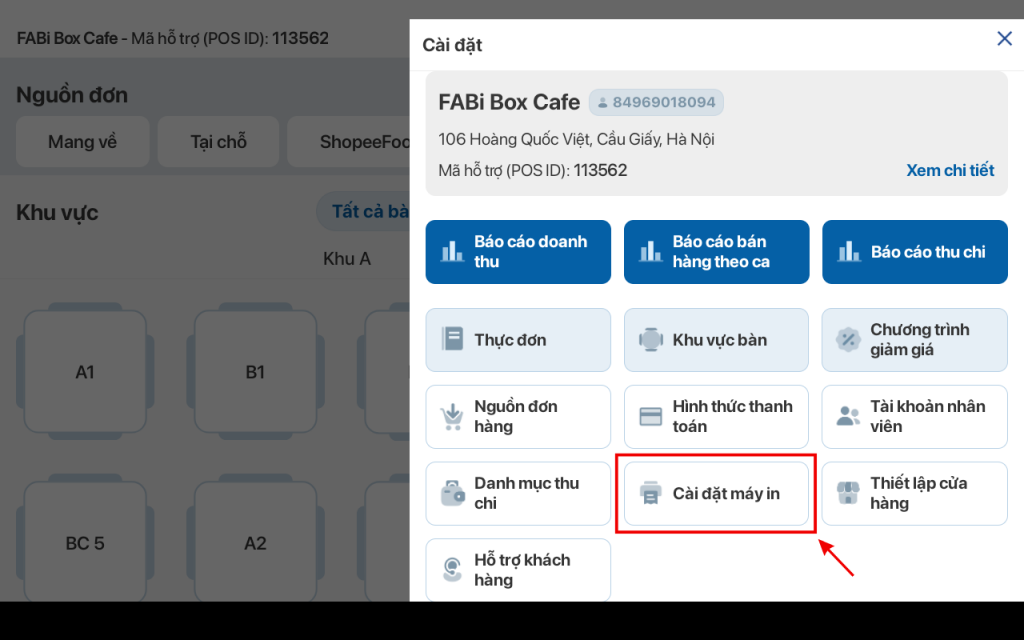Click the card icon for Hình thức thanh toán
Image resolution: width=1024 pixels, height=640 pixels.
(651, 416)
